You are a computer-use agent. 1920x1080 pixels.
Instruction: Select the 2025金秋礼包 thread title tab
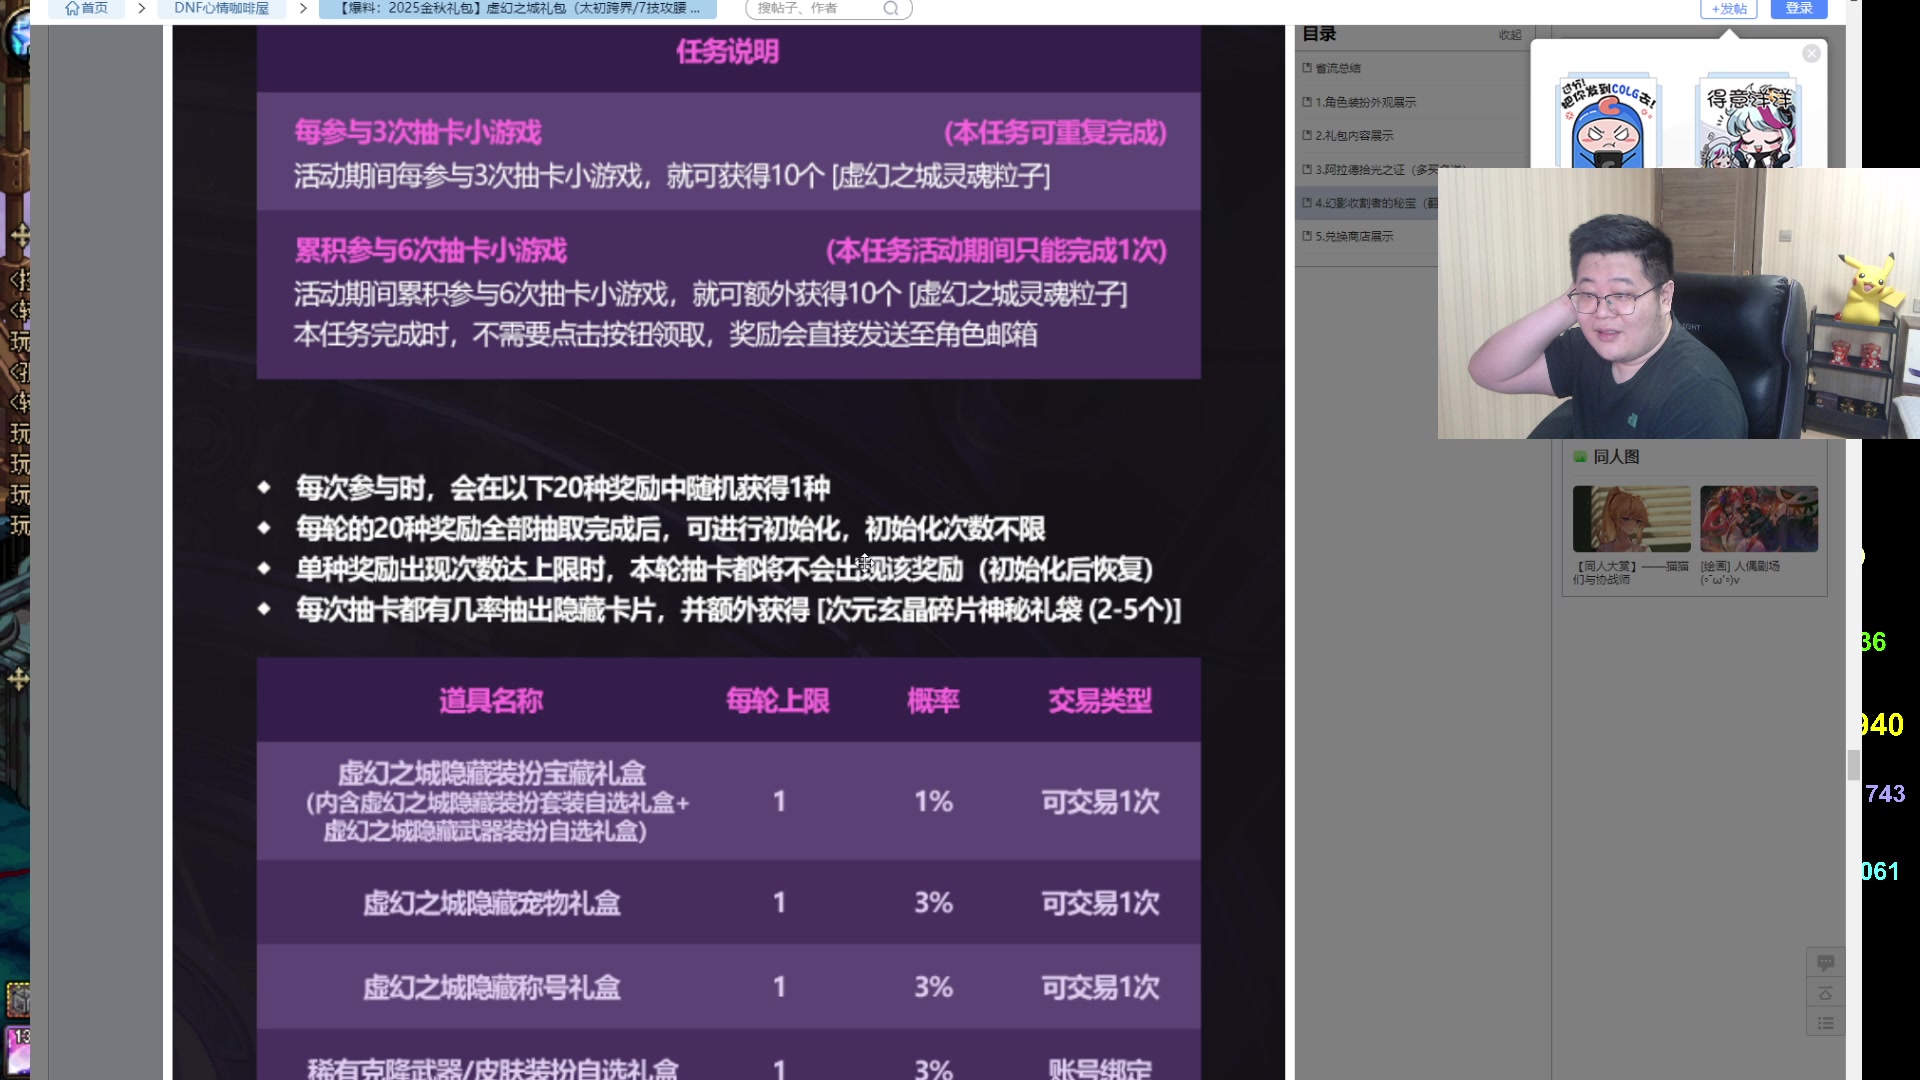coord(518,8)
